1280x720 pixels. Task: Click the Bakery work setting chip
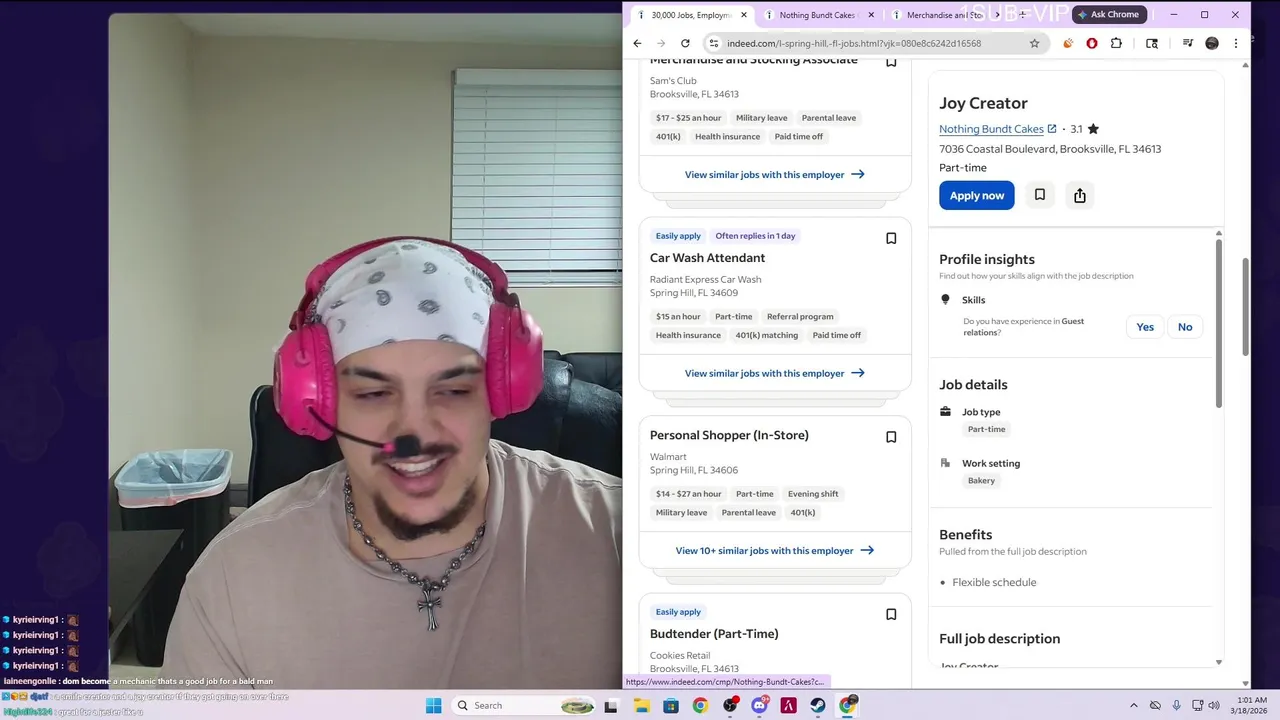click(x=981, y=480)
